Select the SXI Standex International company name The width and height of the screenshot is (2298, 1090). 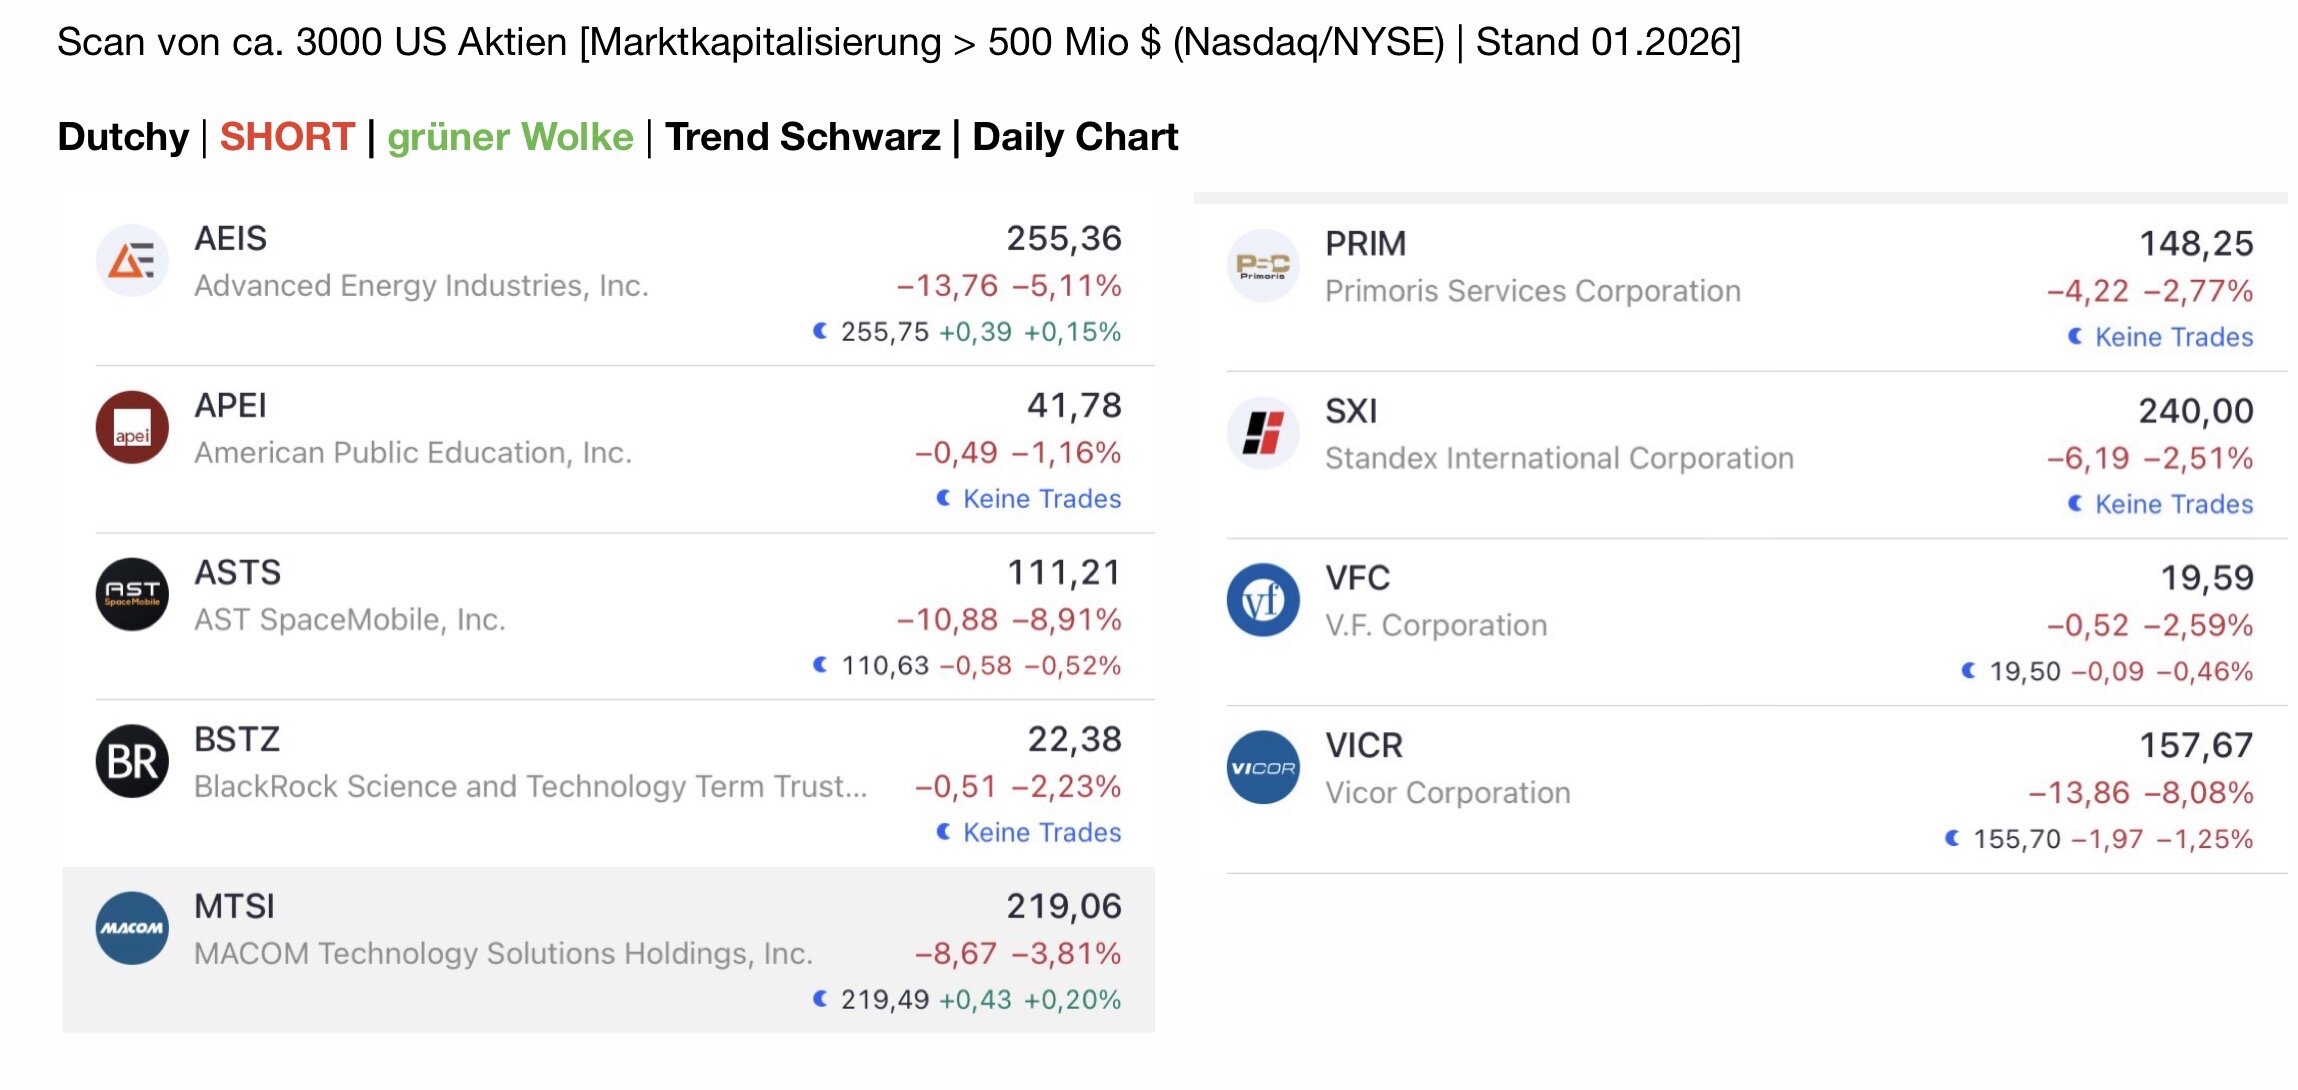point(1558,458)
